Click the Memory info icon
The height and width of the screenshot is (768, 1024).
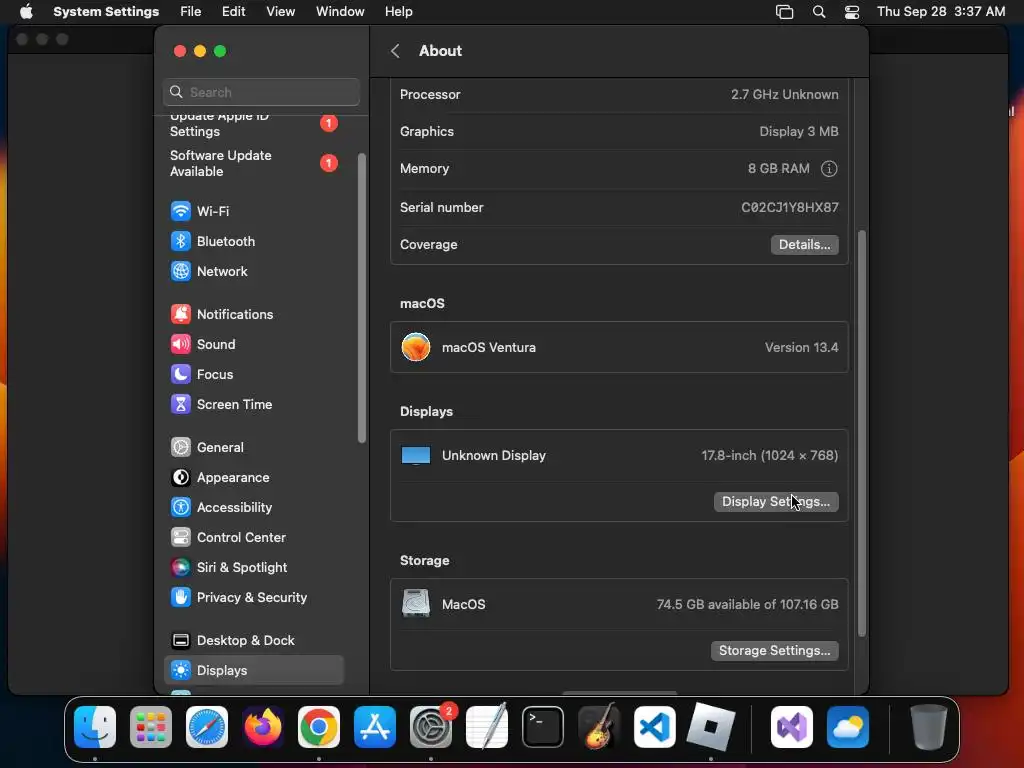pos(829,168)
